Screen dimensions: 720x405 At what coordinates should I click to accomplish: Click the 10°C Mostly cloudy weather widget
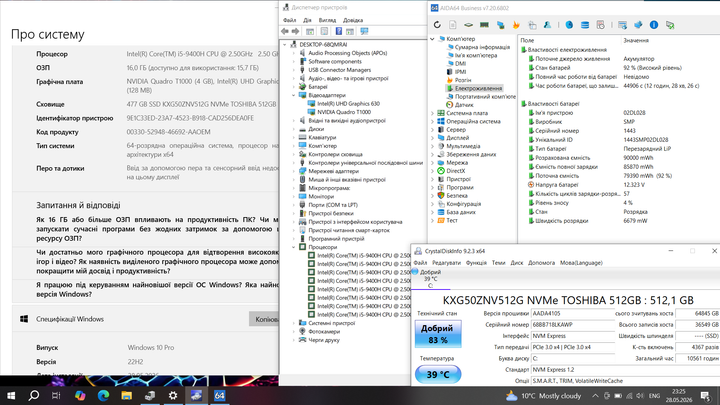pyautogui.click(x=543, y=395)
